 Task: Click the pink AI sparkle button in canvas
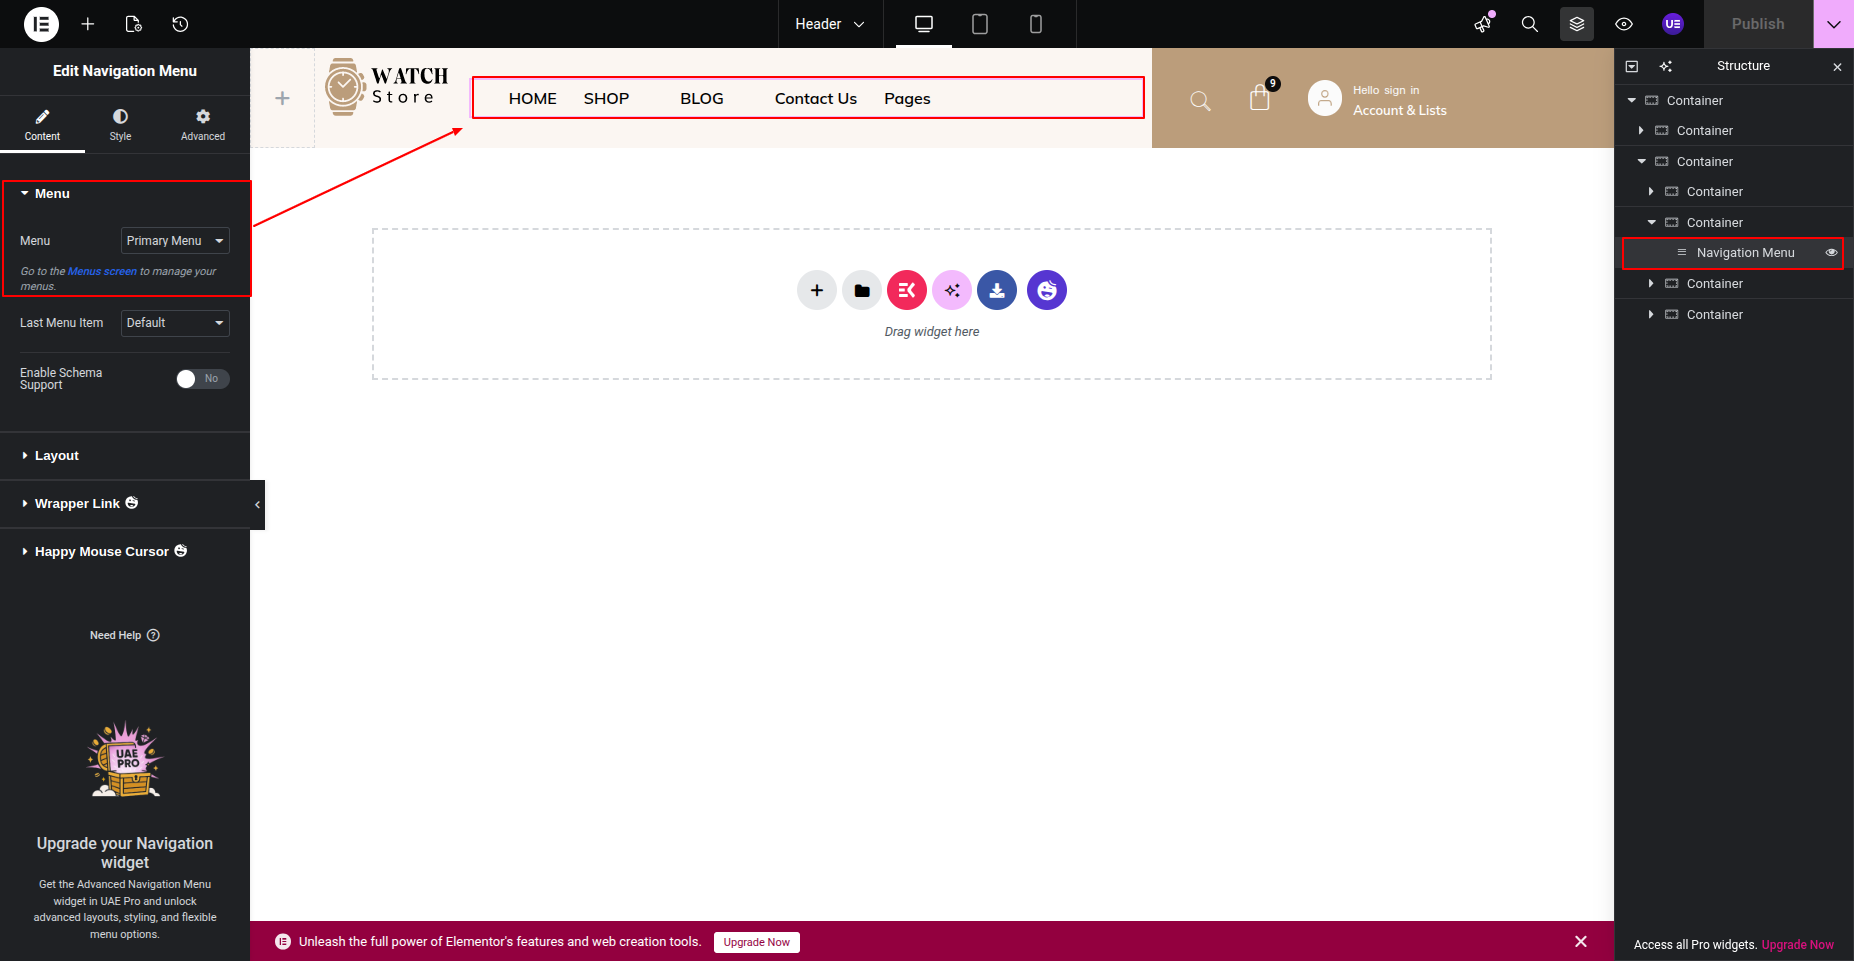tap(951, 290)
